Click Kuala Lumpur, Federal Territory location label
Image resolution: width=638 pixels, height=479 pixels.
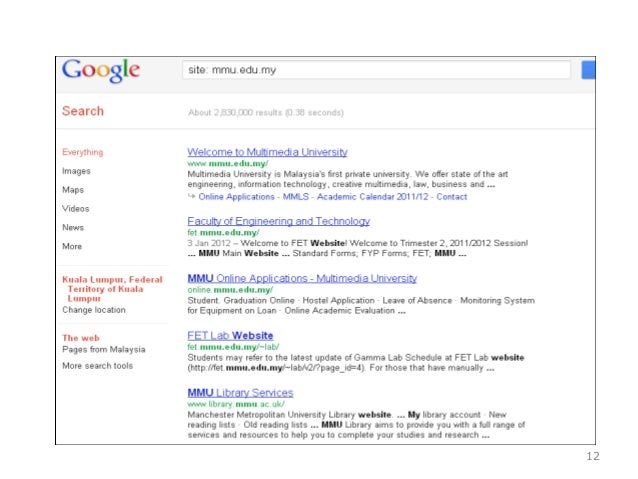point(112,289)
